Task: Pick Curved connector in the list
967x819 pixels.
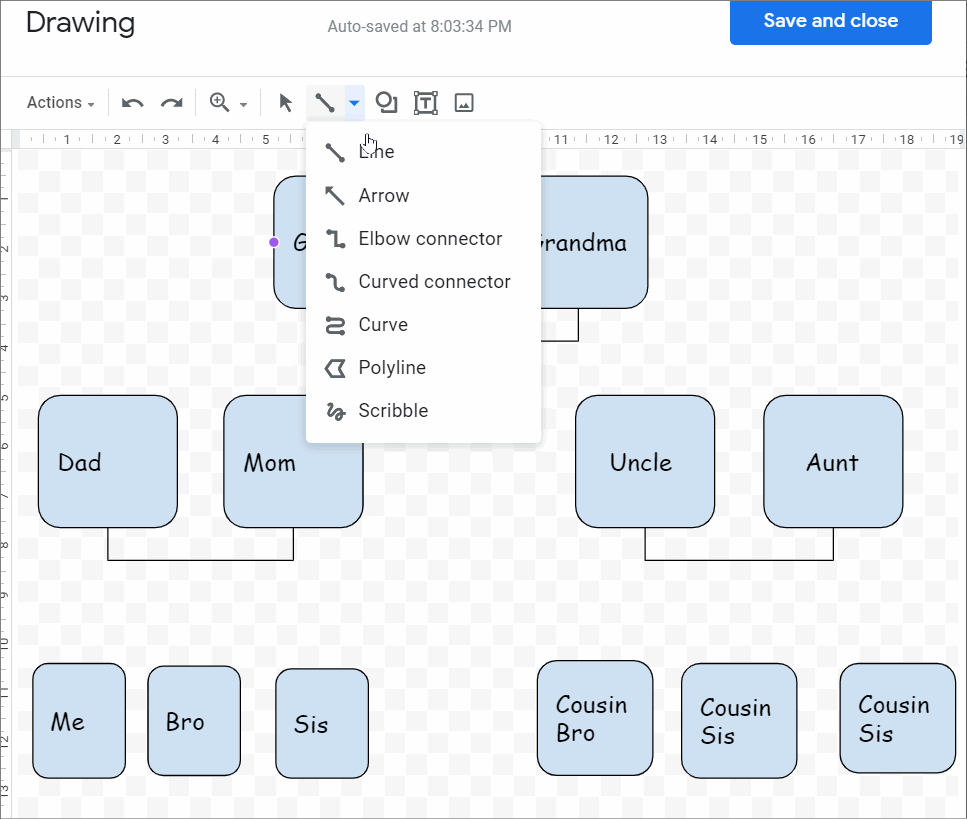Action: pos(434,281)
